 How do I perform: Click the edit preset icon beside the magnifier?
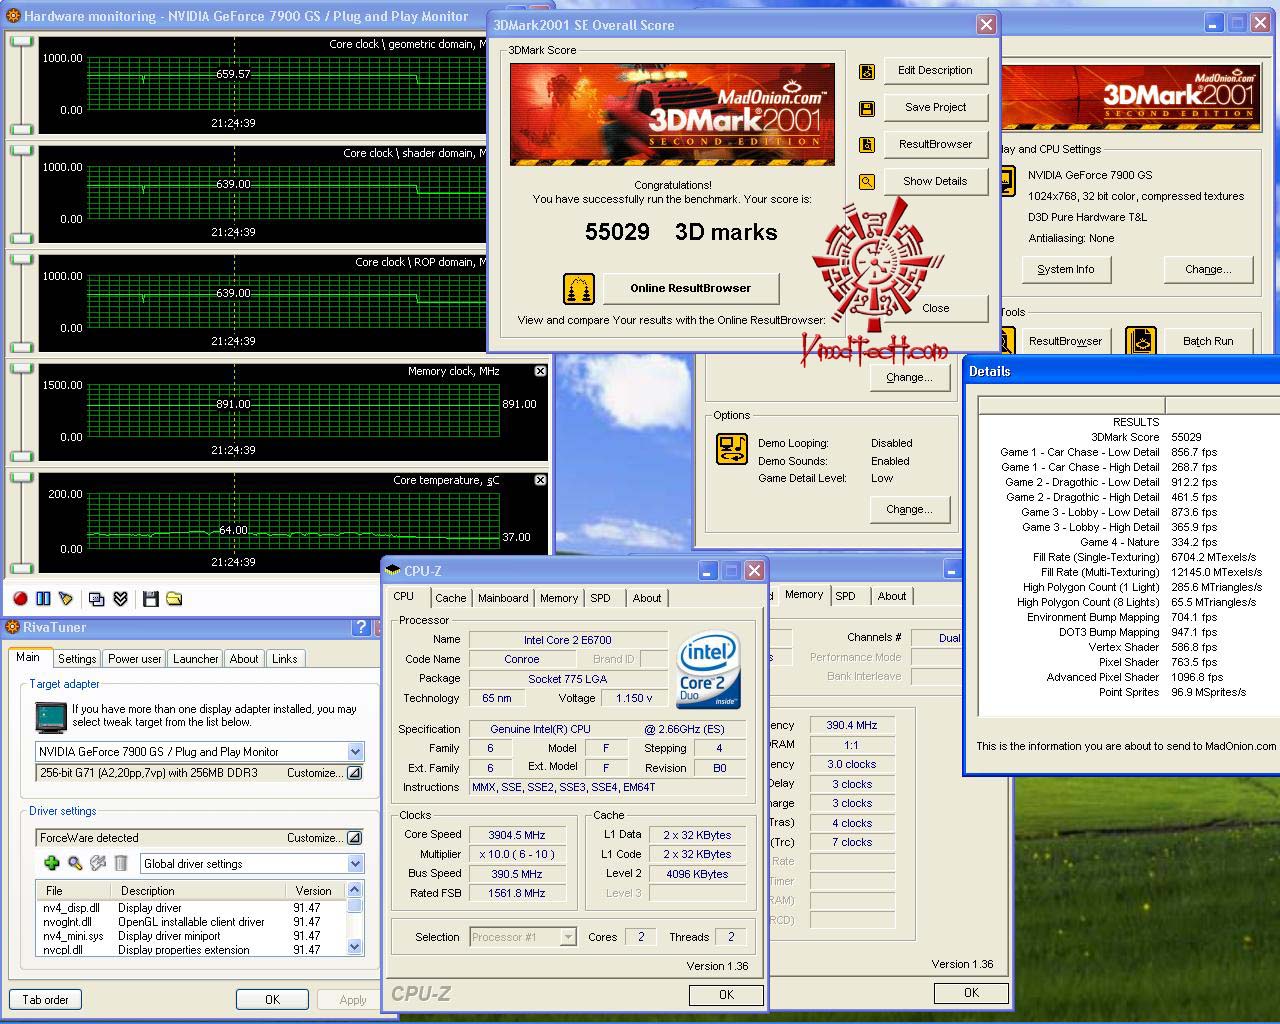point(98,863)
